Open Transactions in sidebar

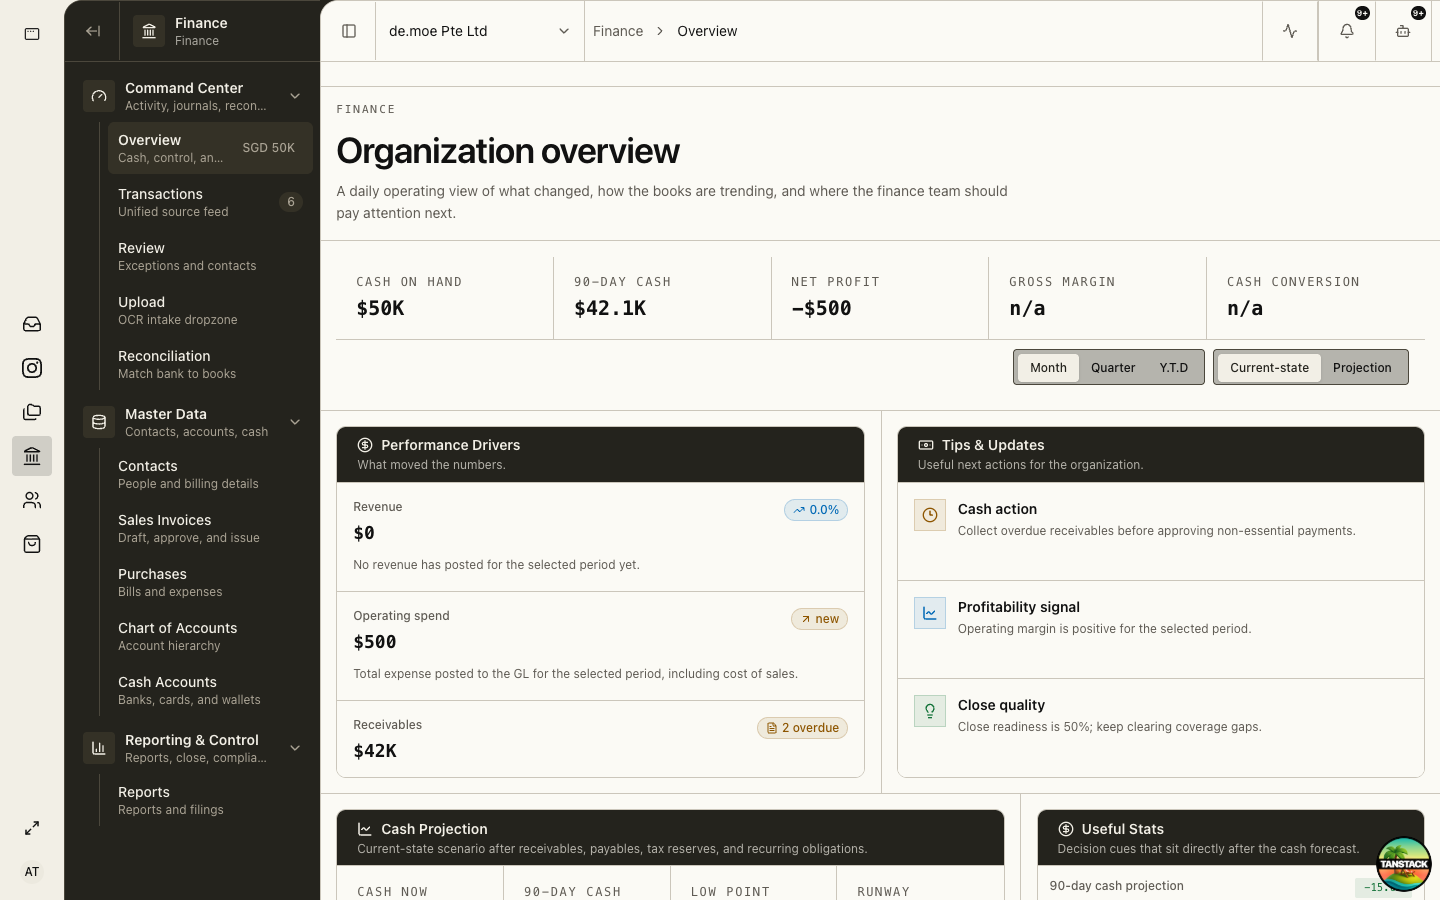coord(210,202)
